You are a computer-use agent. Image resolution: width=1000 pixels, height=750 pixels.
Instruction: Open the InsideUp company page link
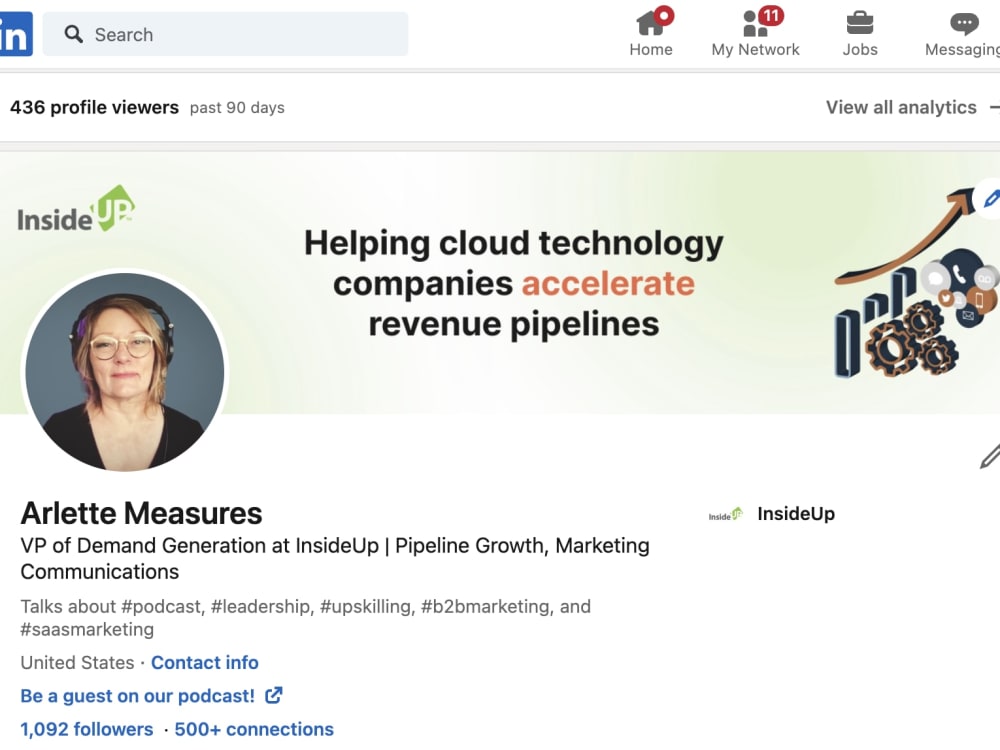(x=796, y=512)
